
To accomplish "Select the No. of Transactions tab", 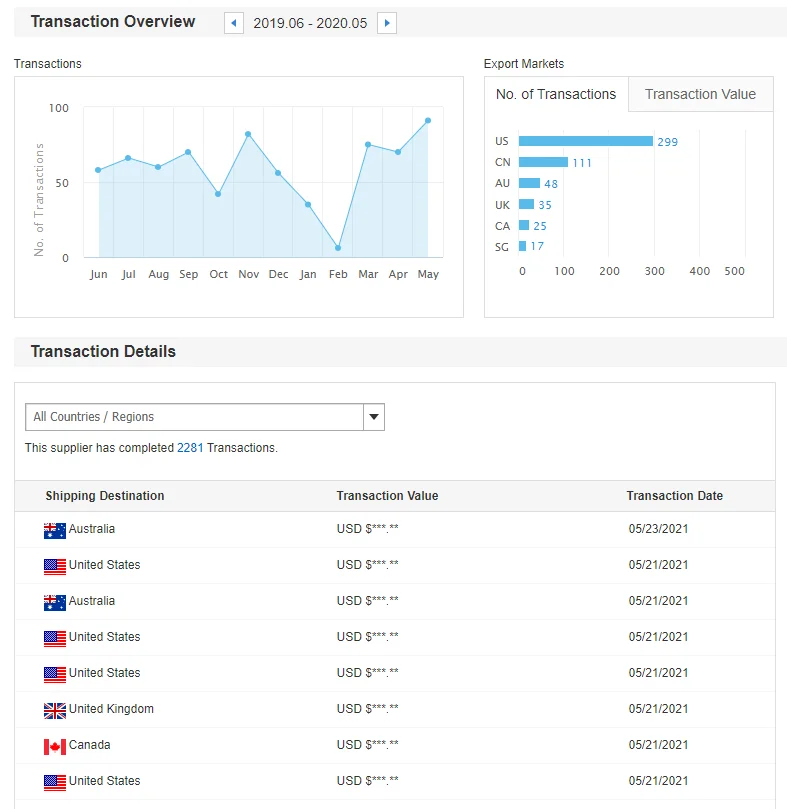I will pos(556,94).
